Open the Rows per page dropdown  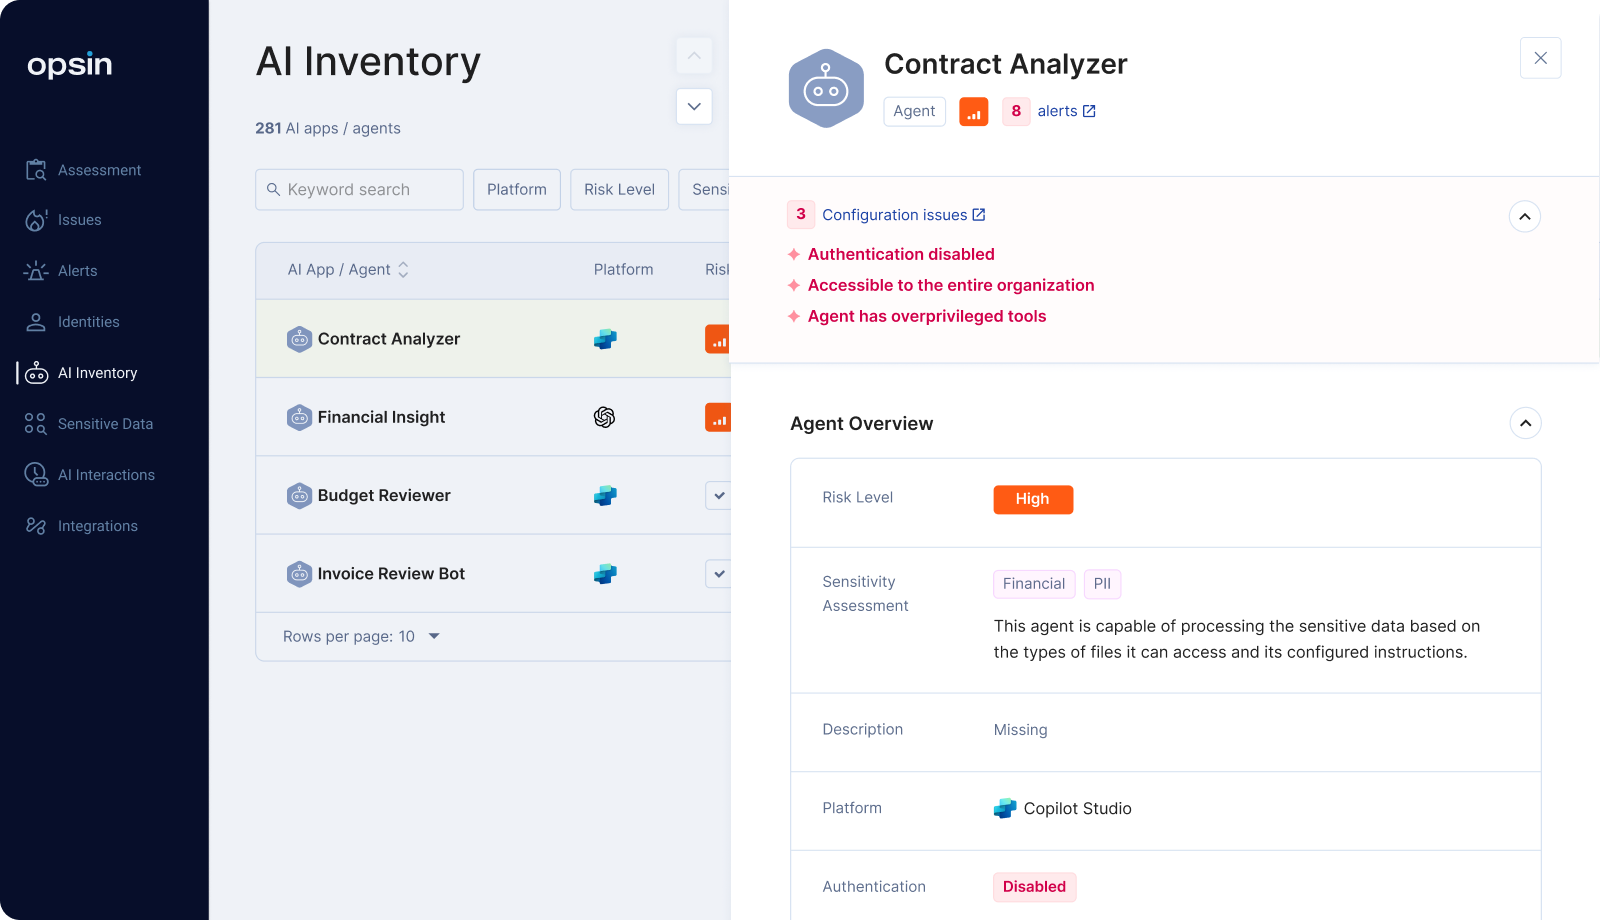coord(361,636)
